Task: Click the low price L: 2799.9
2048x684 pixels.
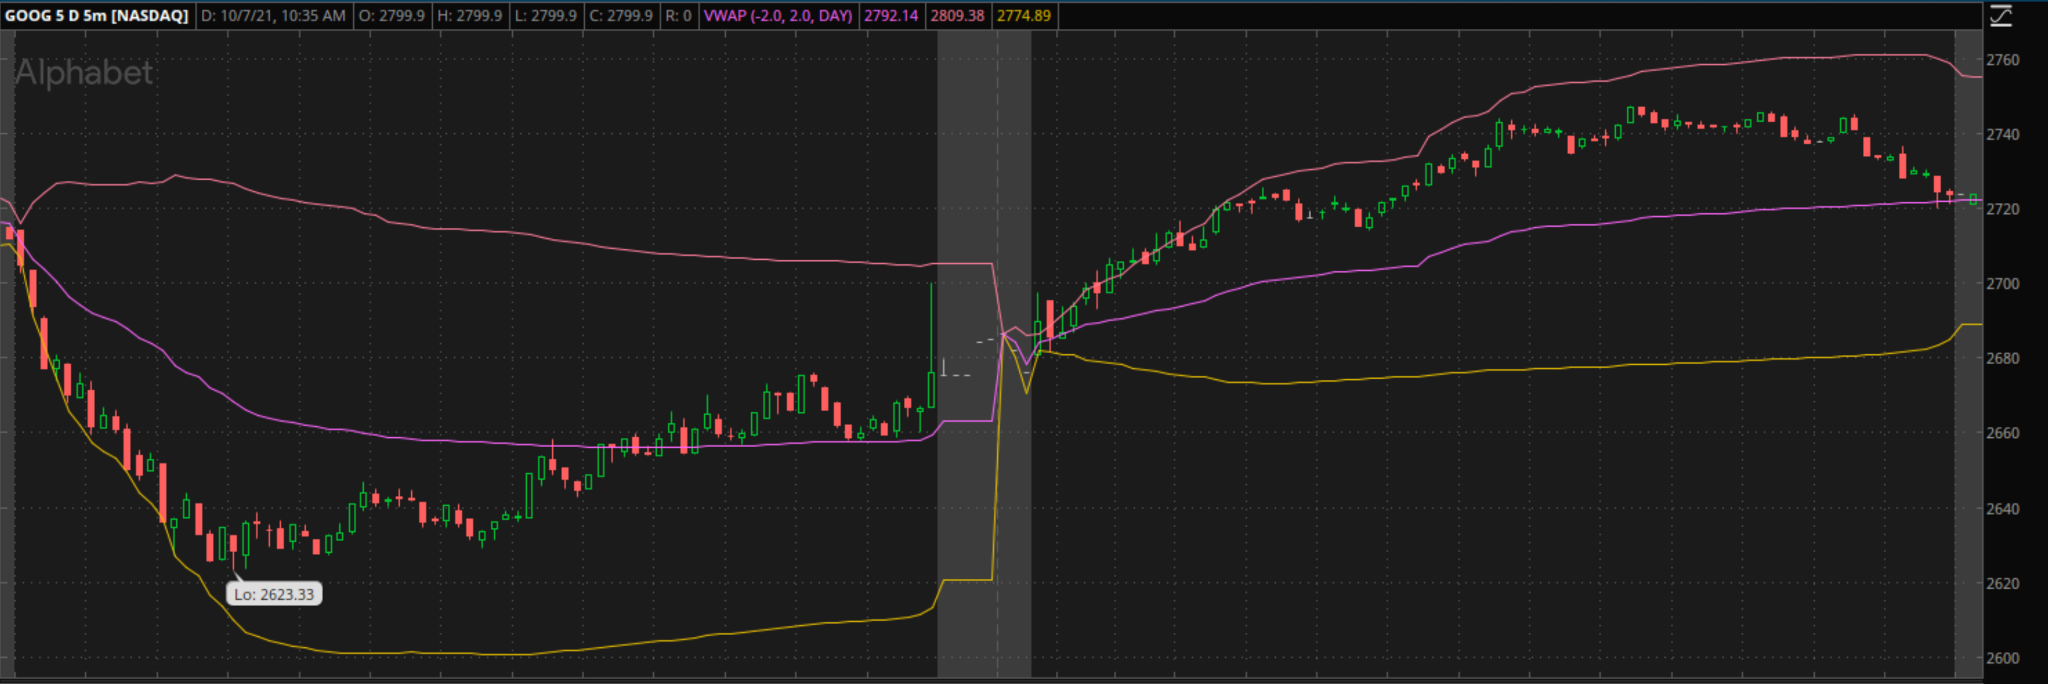Action: [x=546, y=16]
